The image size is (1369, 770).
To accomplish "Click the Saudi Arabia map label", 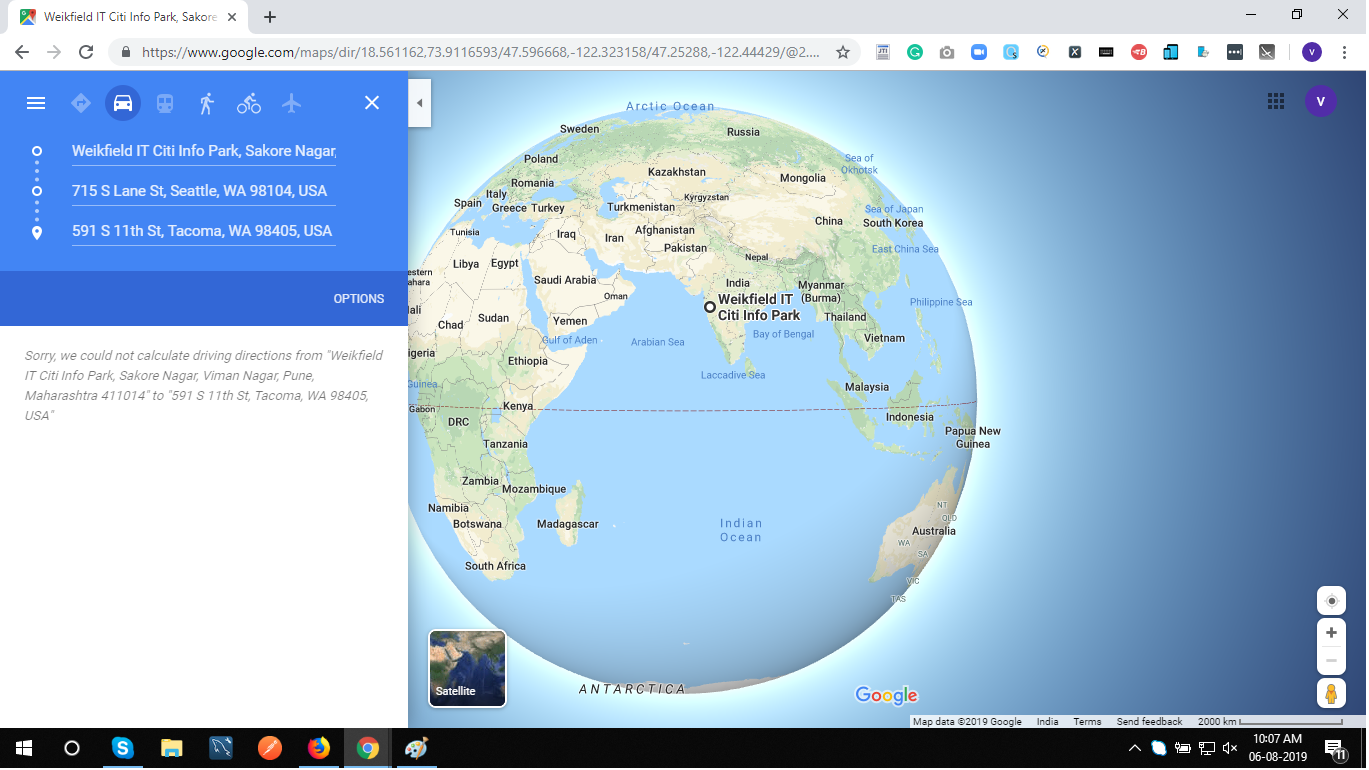I will point(565,280).
